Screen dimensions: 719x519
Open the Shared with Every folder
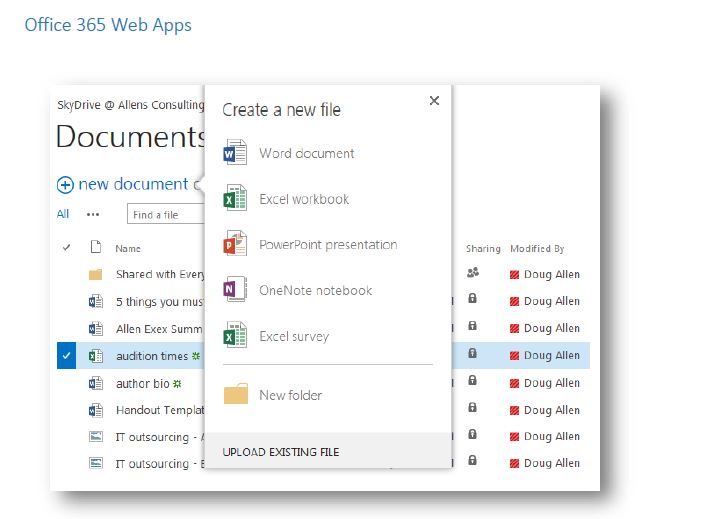pyautogui.click(x=160, y=274)
